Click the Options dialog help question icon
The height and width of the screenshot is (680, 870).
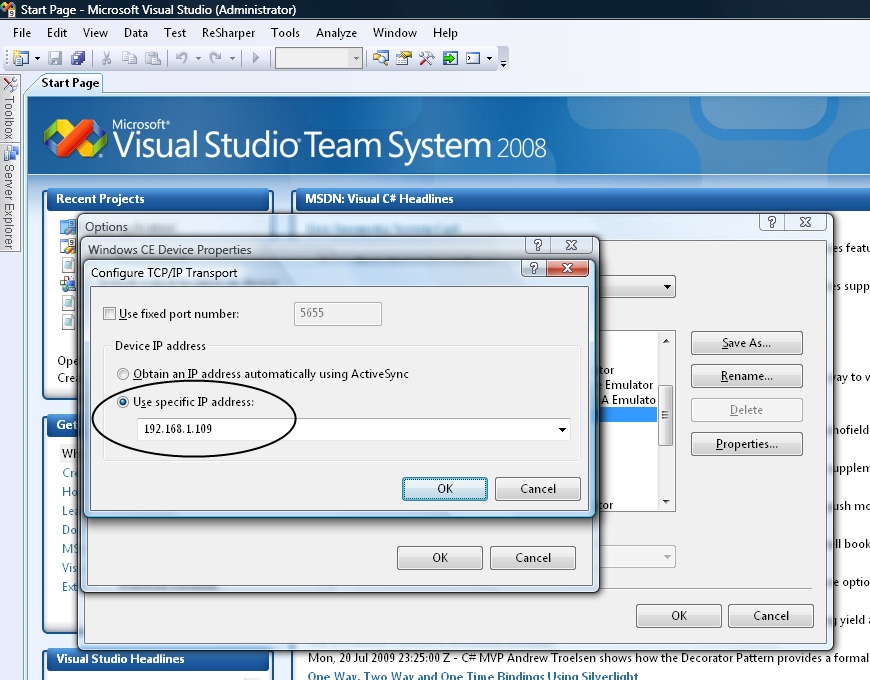coord(772,222)
